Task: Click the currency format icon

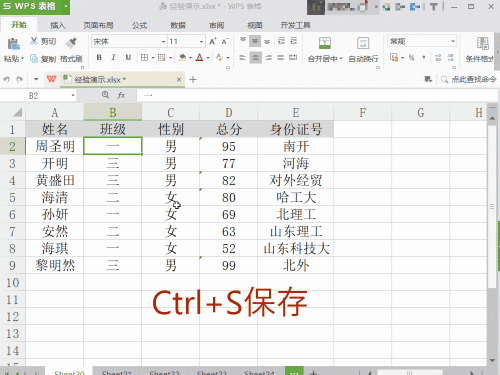Action: [394, 58]
